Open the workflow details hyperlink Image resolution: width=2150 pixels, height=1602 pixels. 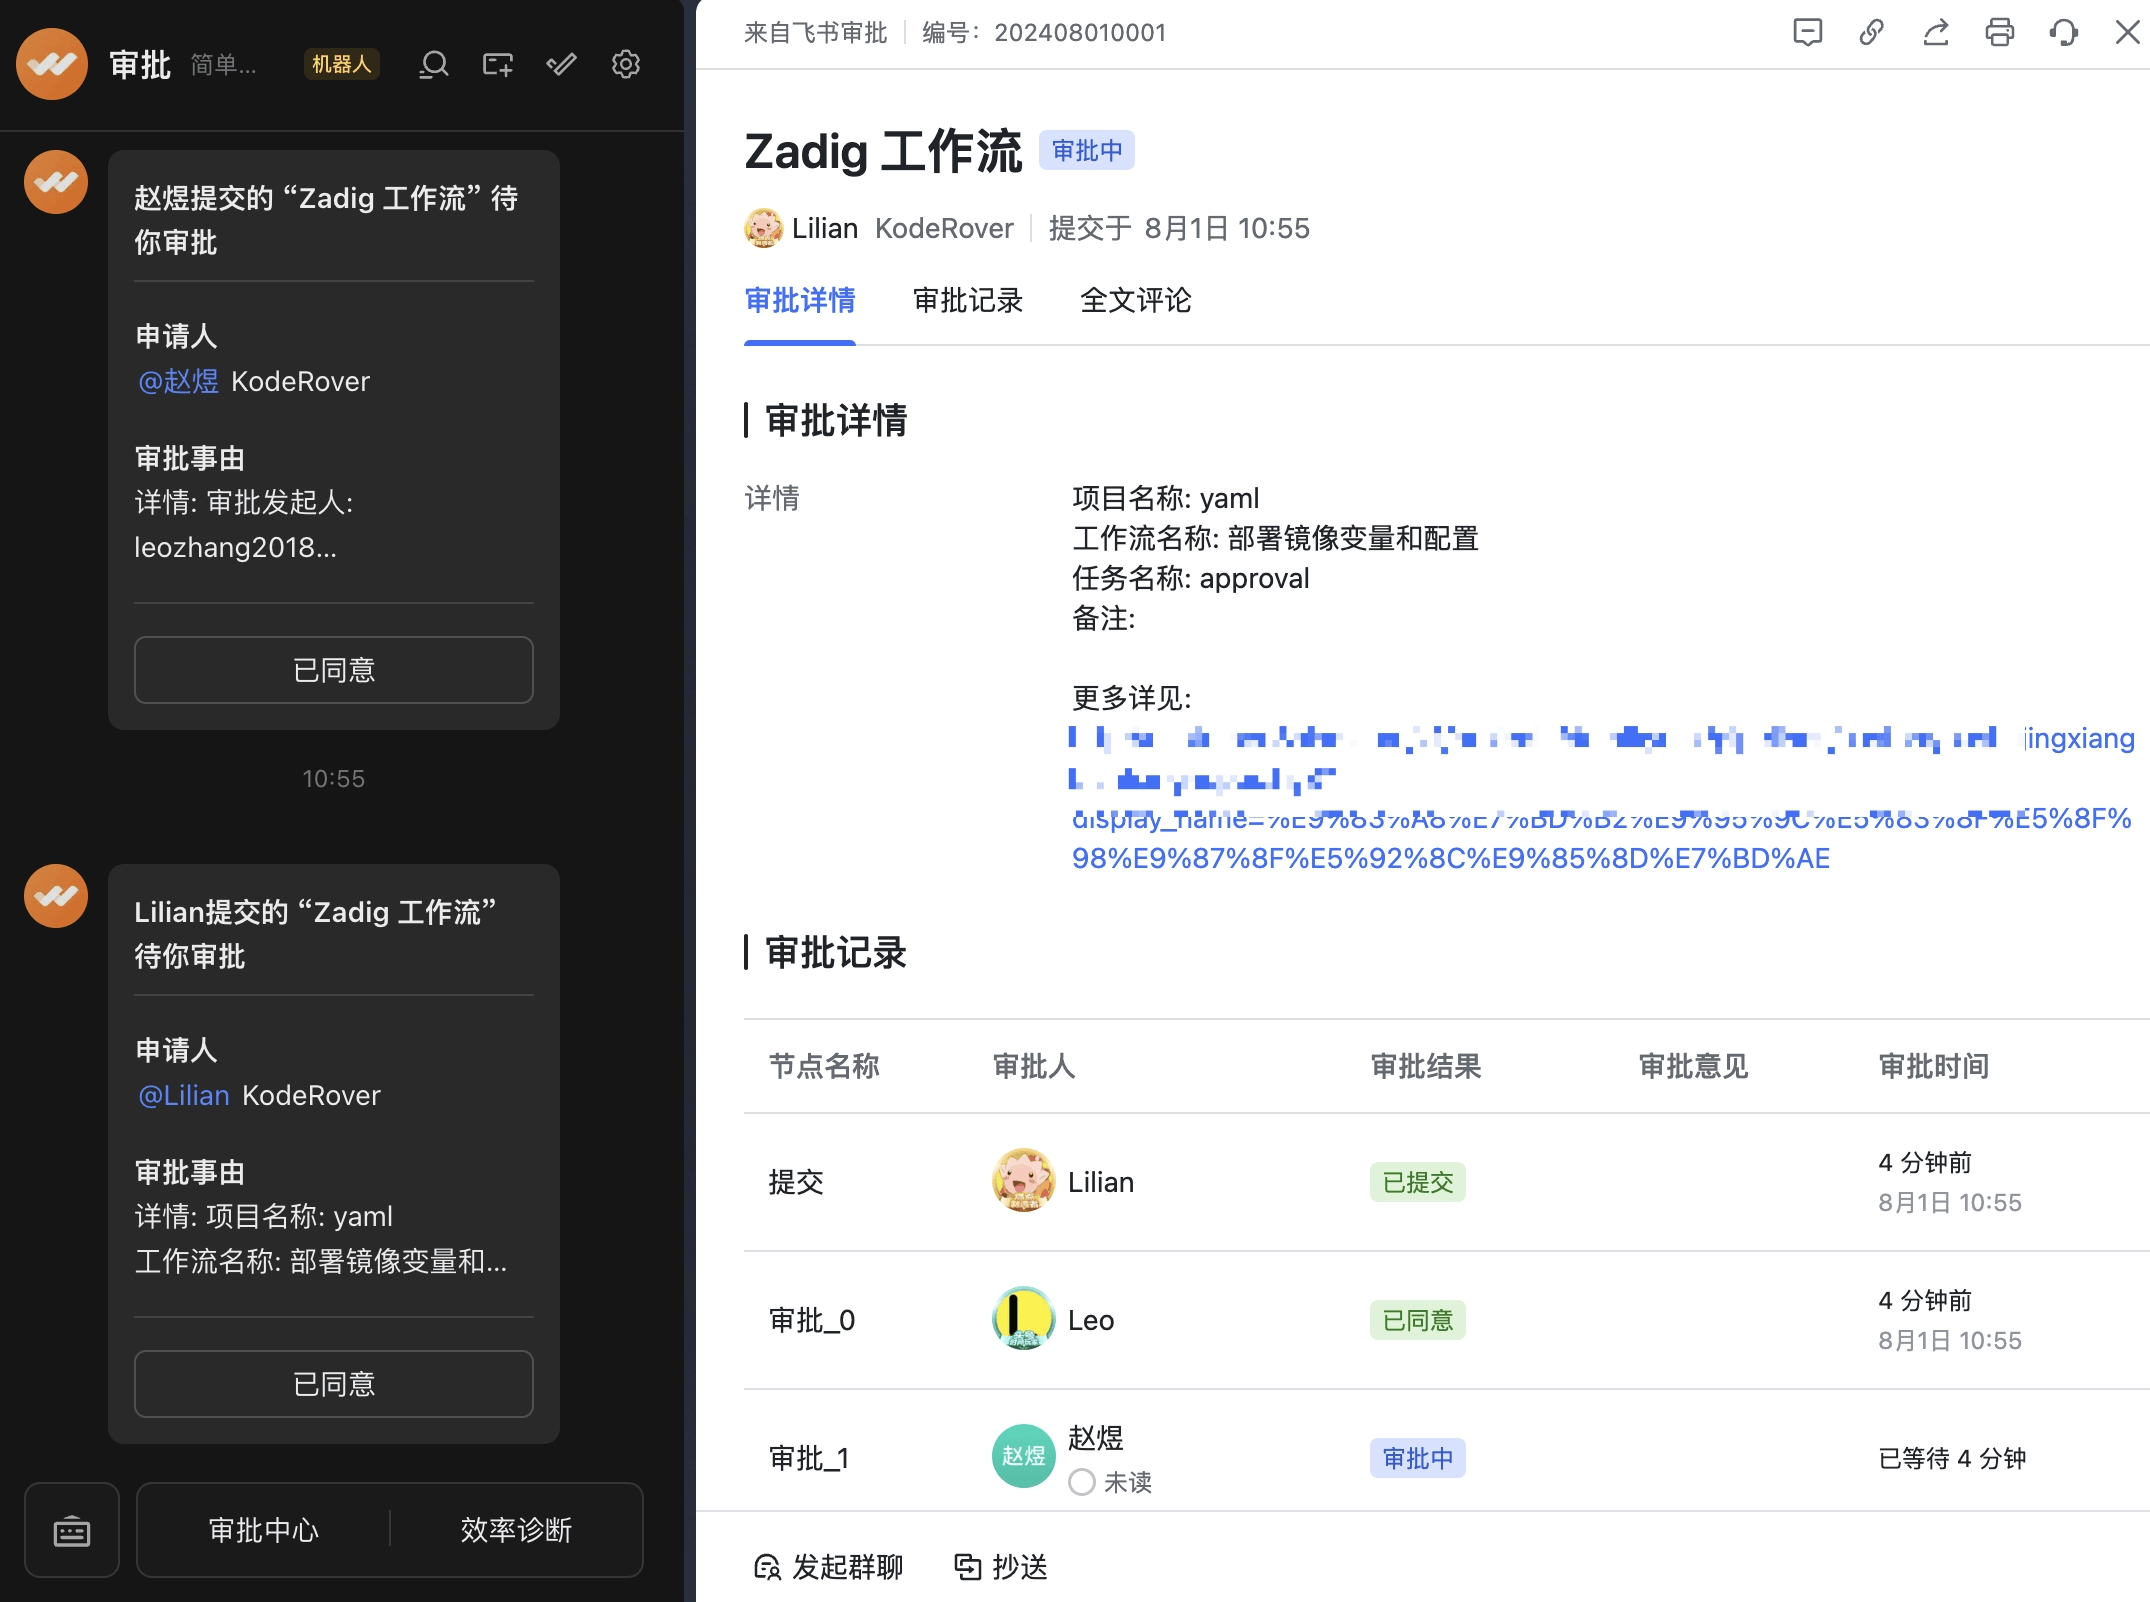[1602, 798]
